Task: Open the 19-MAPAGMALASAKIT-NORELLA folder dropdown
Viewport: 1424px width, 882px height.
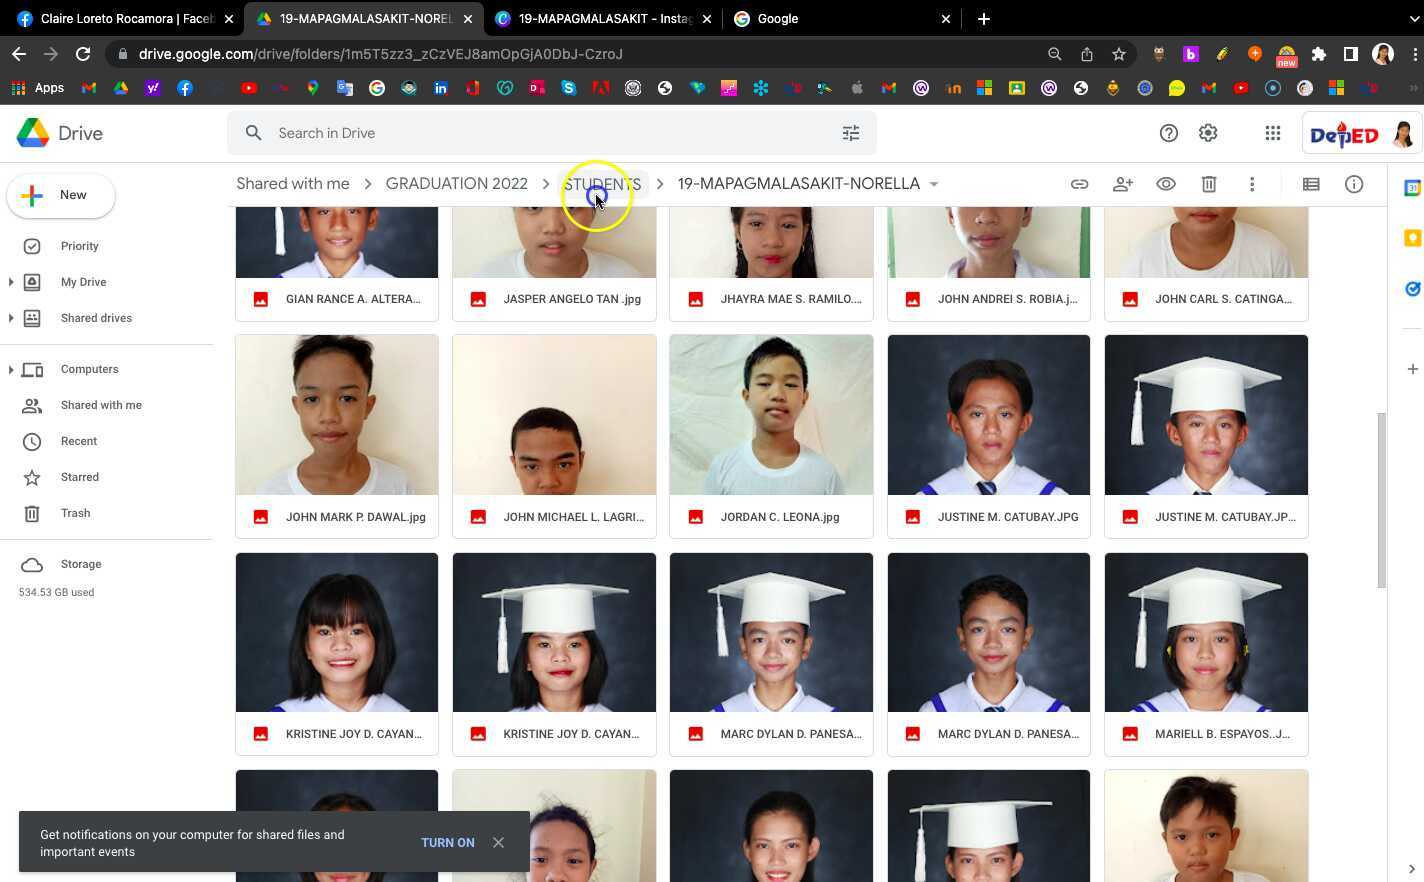Action: click(933, 184)
